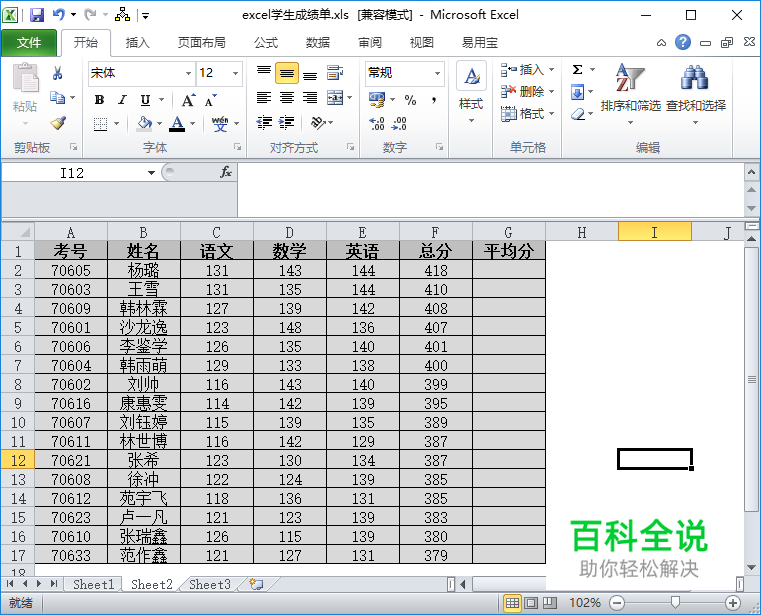The image size is (761, 615).
Task: Switch to the 审阅 ribbon tab
Action: 370,43
